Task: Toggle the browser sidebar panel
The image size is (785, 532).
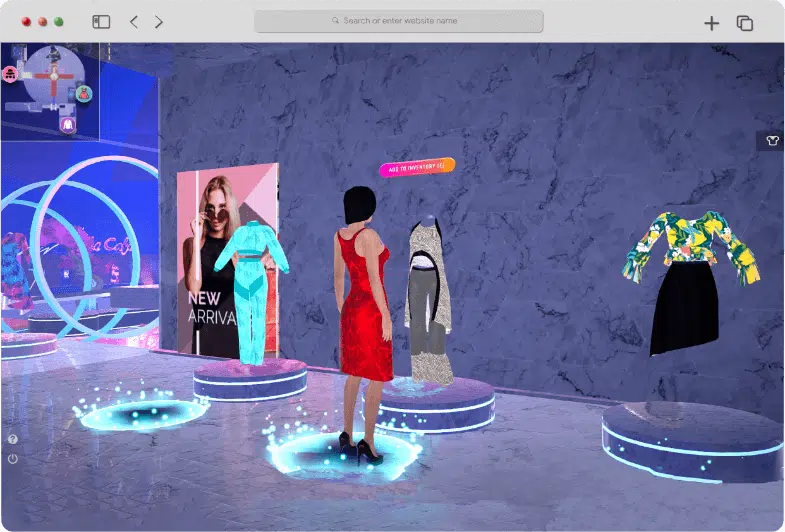Action: tap(101, 22)
